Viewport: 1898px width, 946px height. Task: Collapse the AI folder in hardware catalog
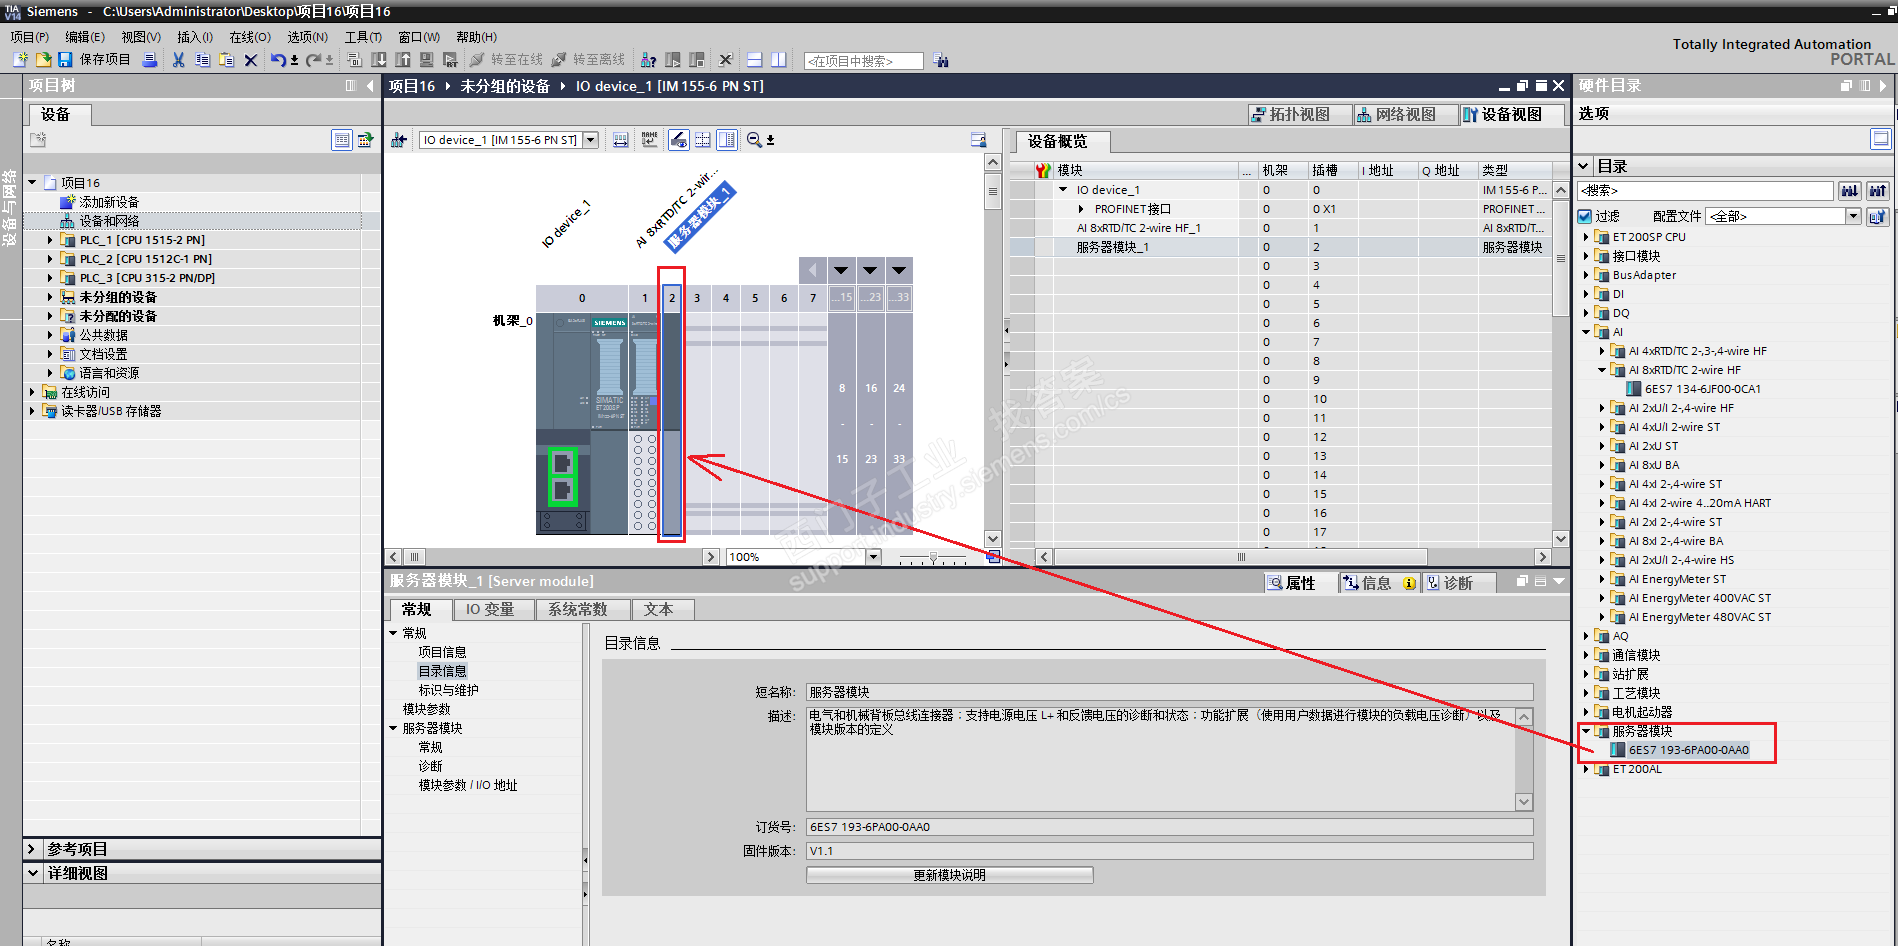(x=1586, y=332)
